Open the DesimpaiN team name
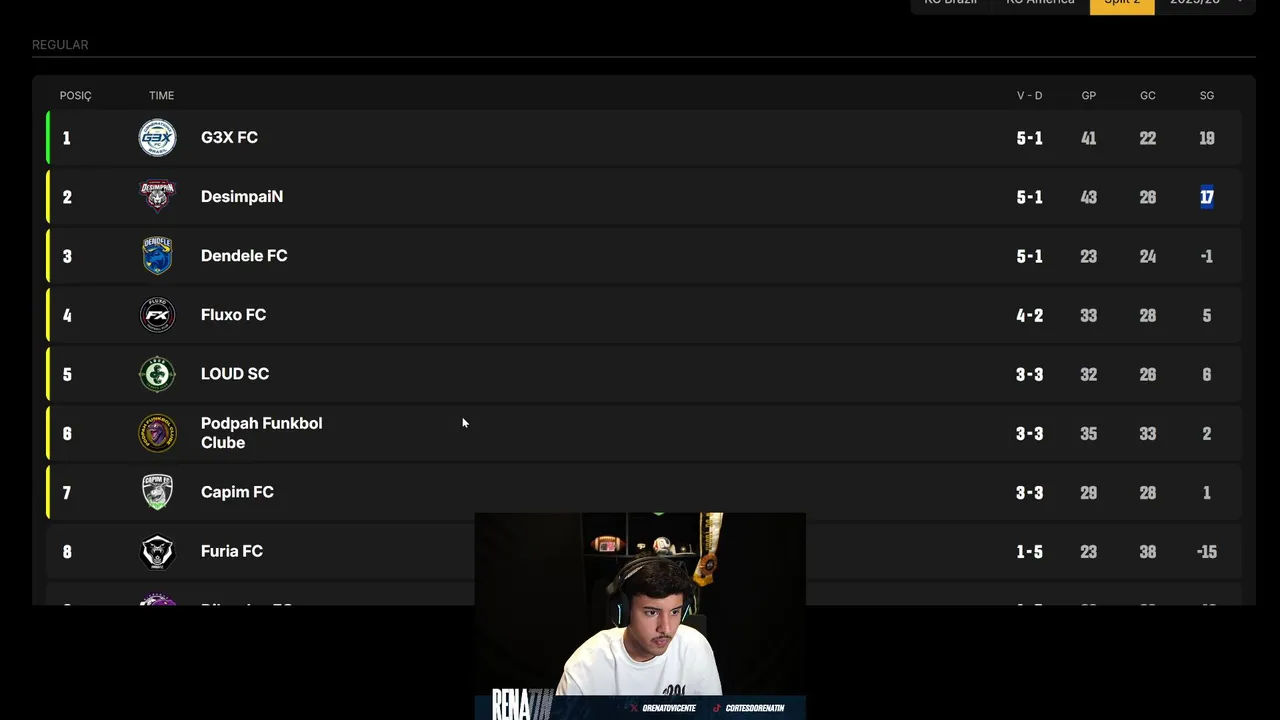This screenshot has height=720, width=1280. tap(242, 197)
